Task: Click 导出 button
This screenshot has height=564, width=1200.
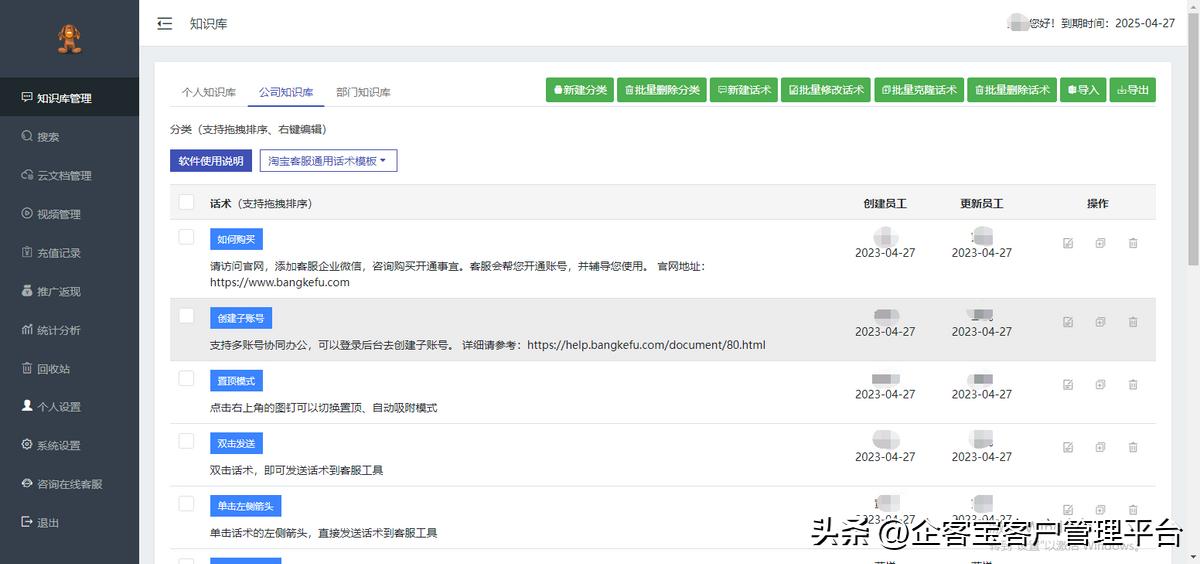Action: pyautogui.click(x=1133, y=90)
